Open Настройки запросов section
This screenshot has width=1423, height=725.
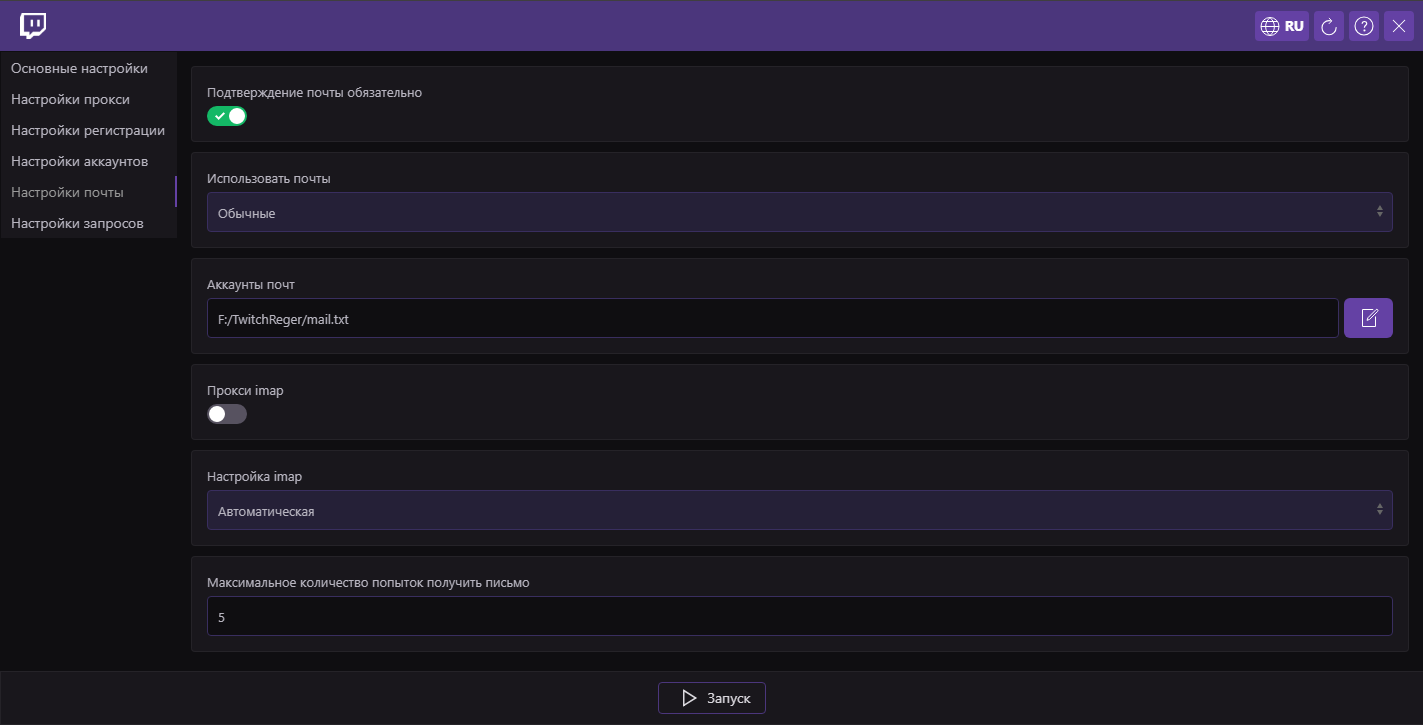pos(77,223)
